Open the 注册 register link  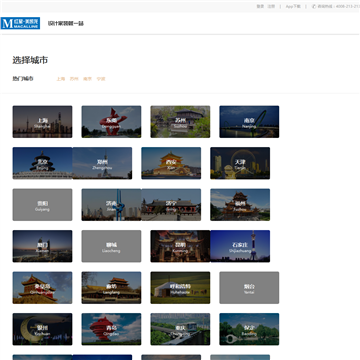(x=271, y=6)
